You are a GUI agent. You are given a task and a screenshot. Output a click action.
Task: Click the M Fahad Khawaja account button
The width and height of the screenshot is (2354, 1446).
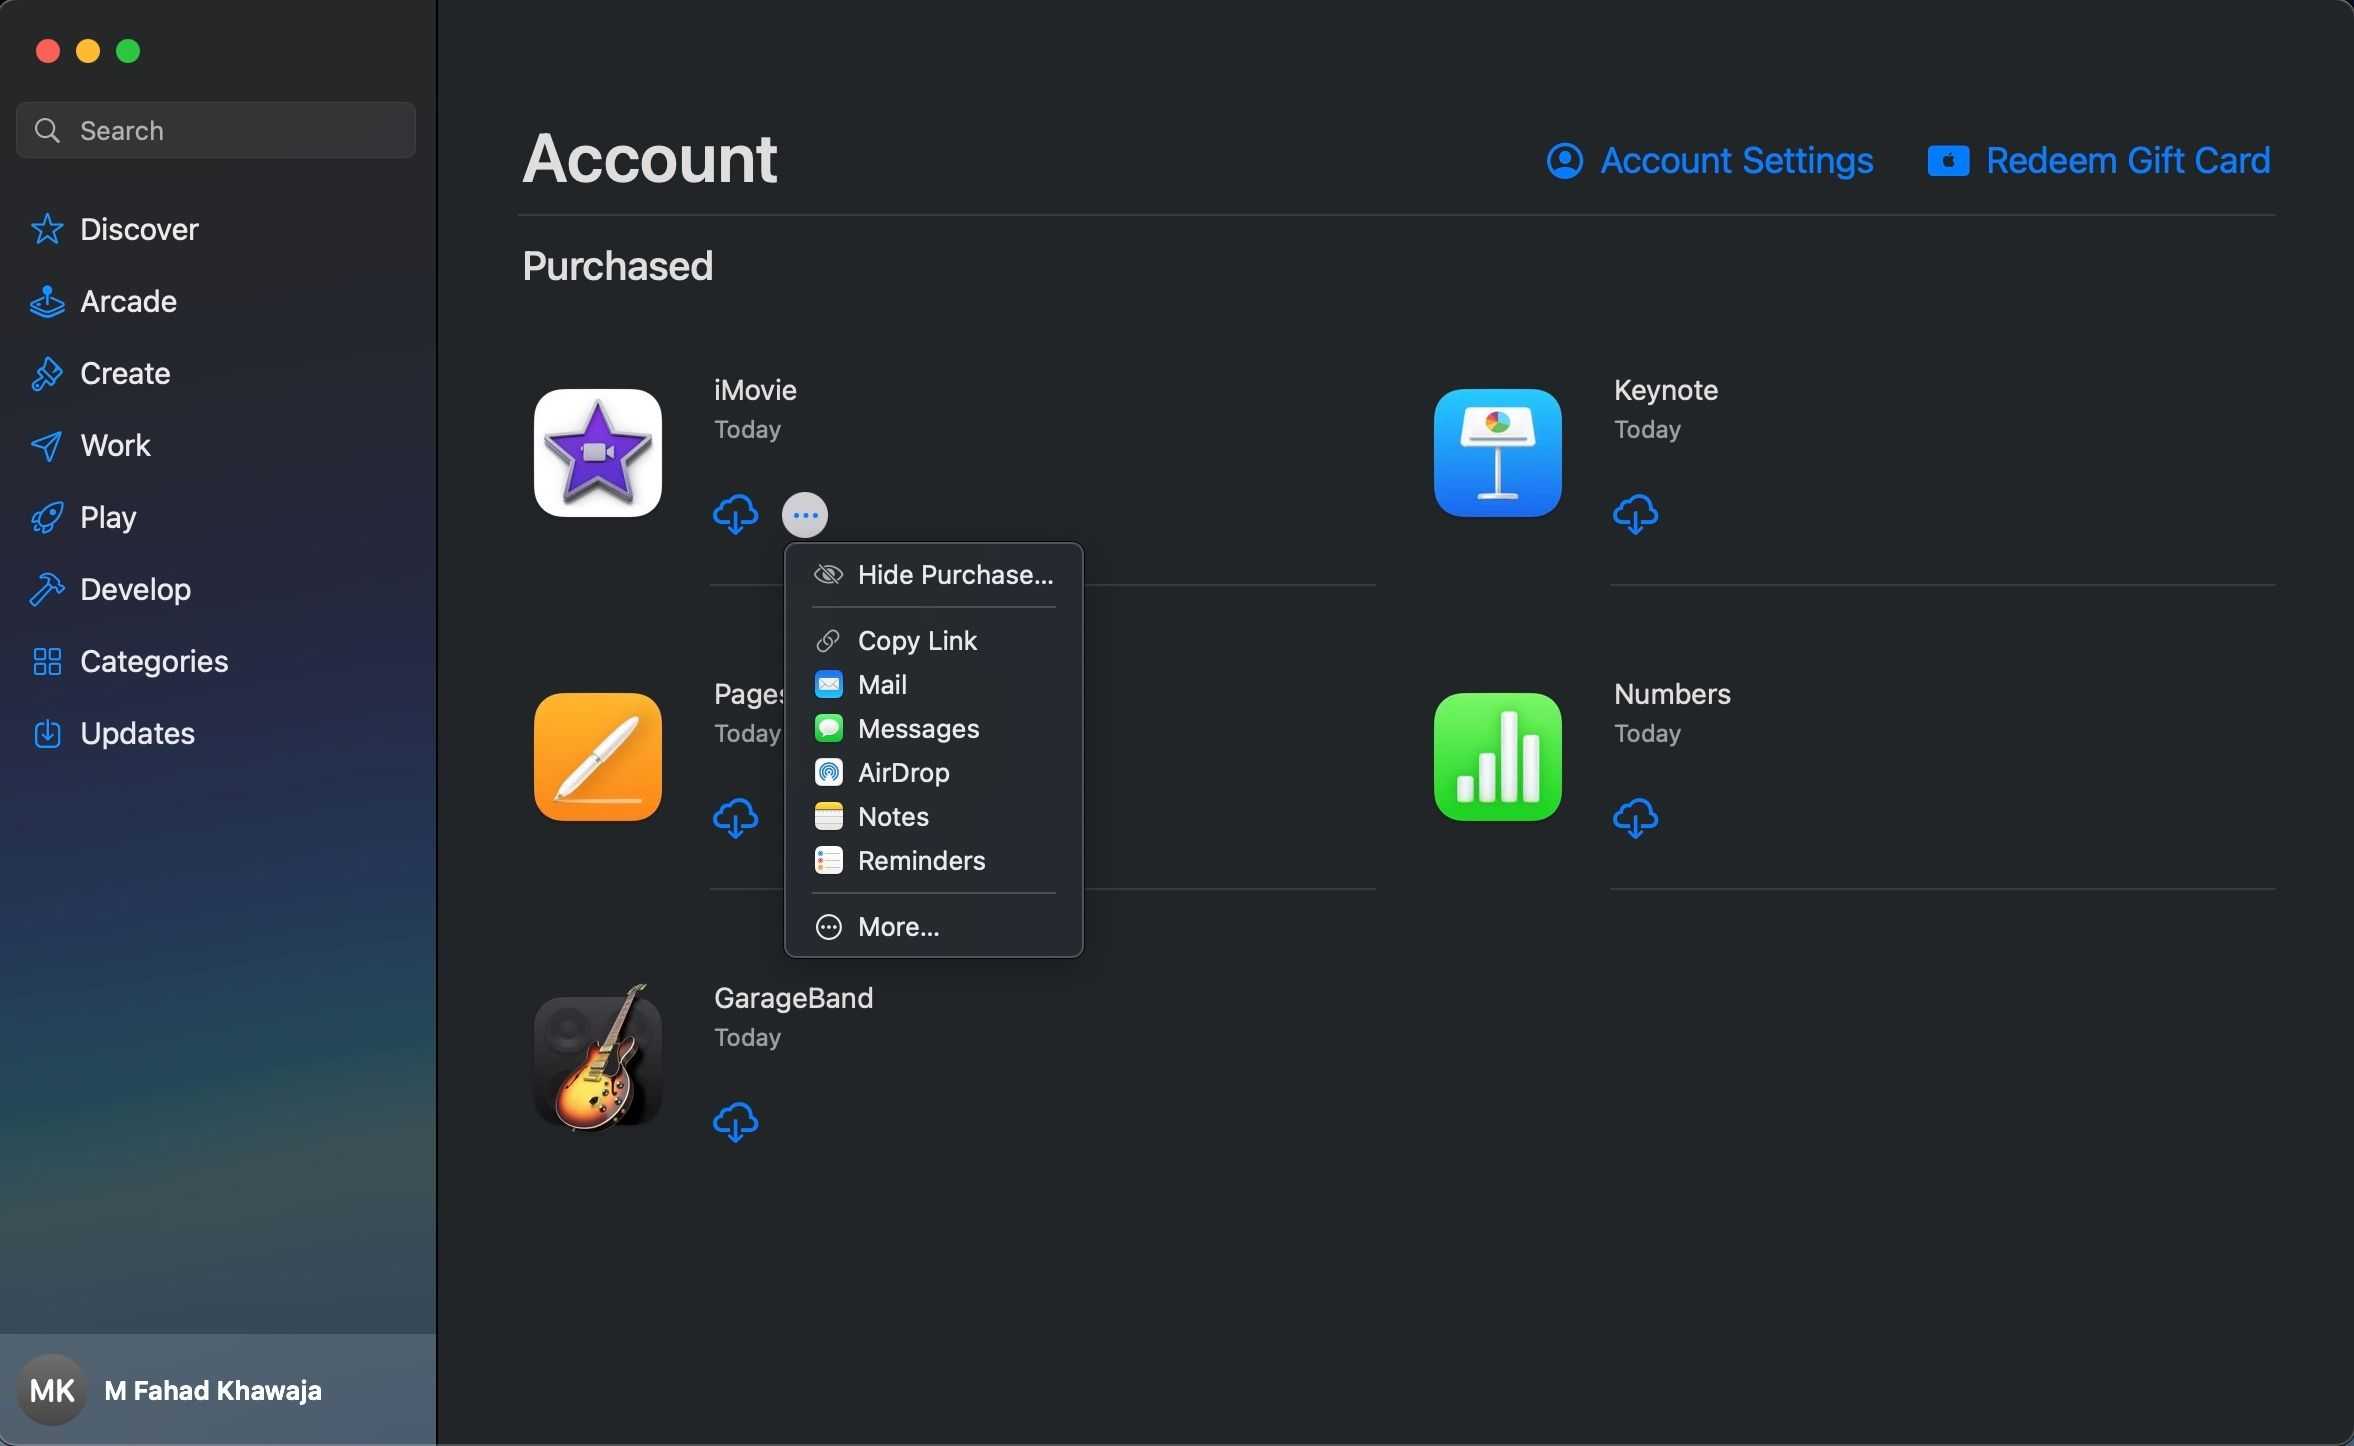(218, 1390)
